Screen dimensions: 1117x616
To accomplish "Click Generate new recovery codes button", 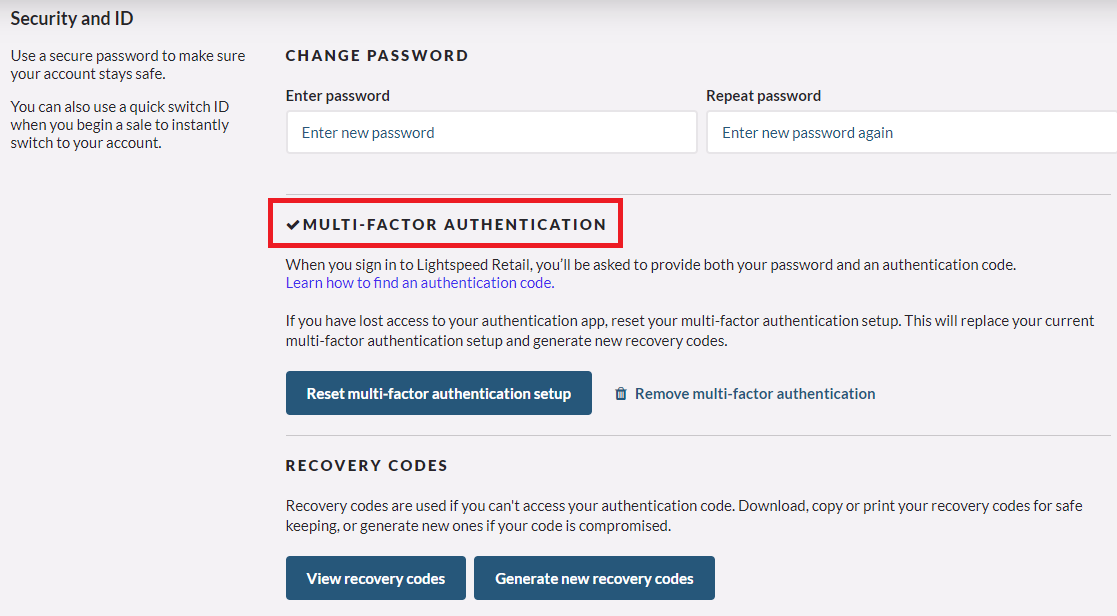I will 594,578.
